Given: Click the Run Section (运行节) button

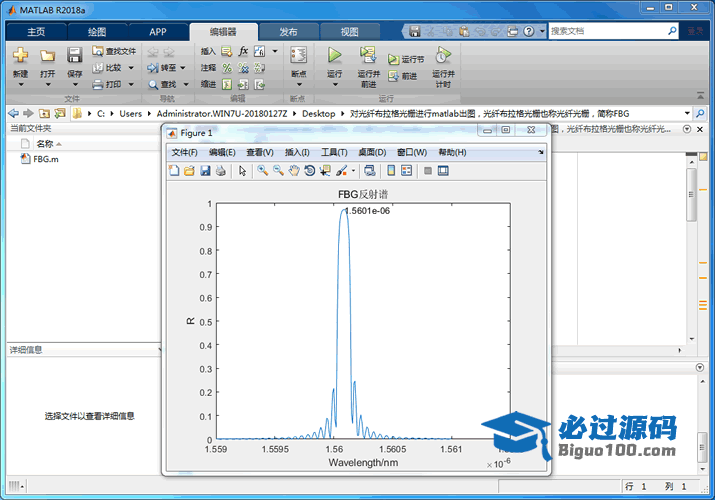Looking at the screenshot, I should 407,60.
